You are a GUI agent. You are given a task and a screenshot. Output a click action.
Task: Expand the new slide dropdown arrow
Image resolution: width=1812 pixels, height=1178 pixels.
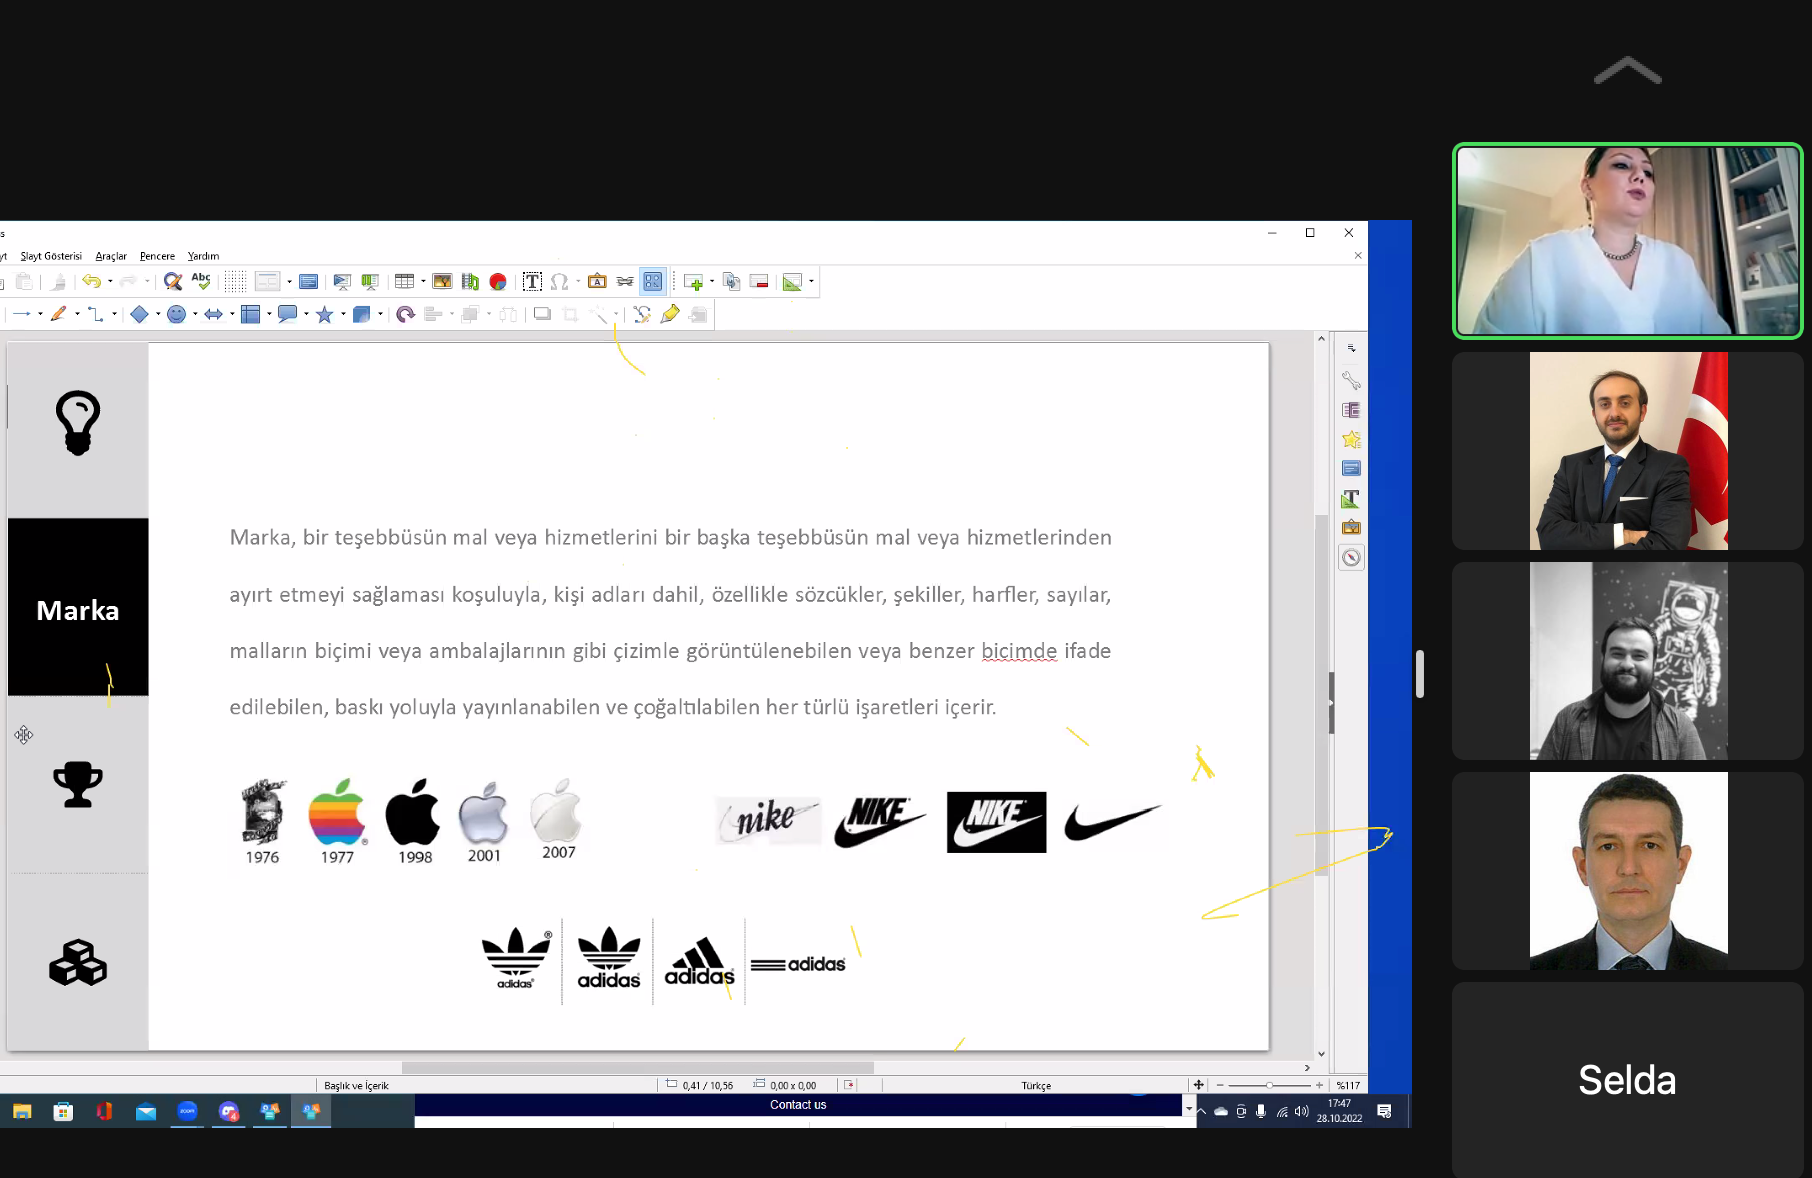tap(712, 282)
